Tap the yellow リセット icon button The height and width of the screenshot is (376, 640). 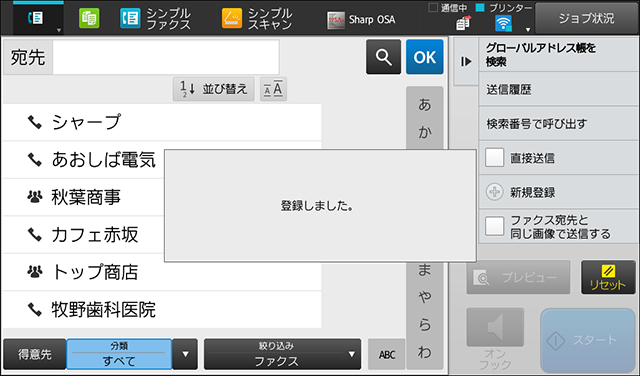608,277
